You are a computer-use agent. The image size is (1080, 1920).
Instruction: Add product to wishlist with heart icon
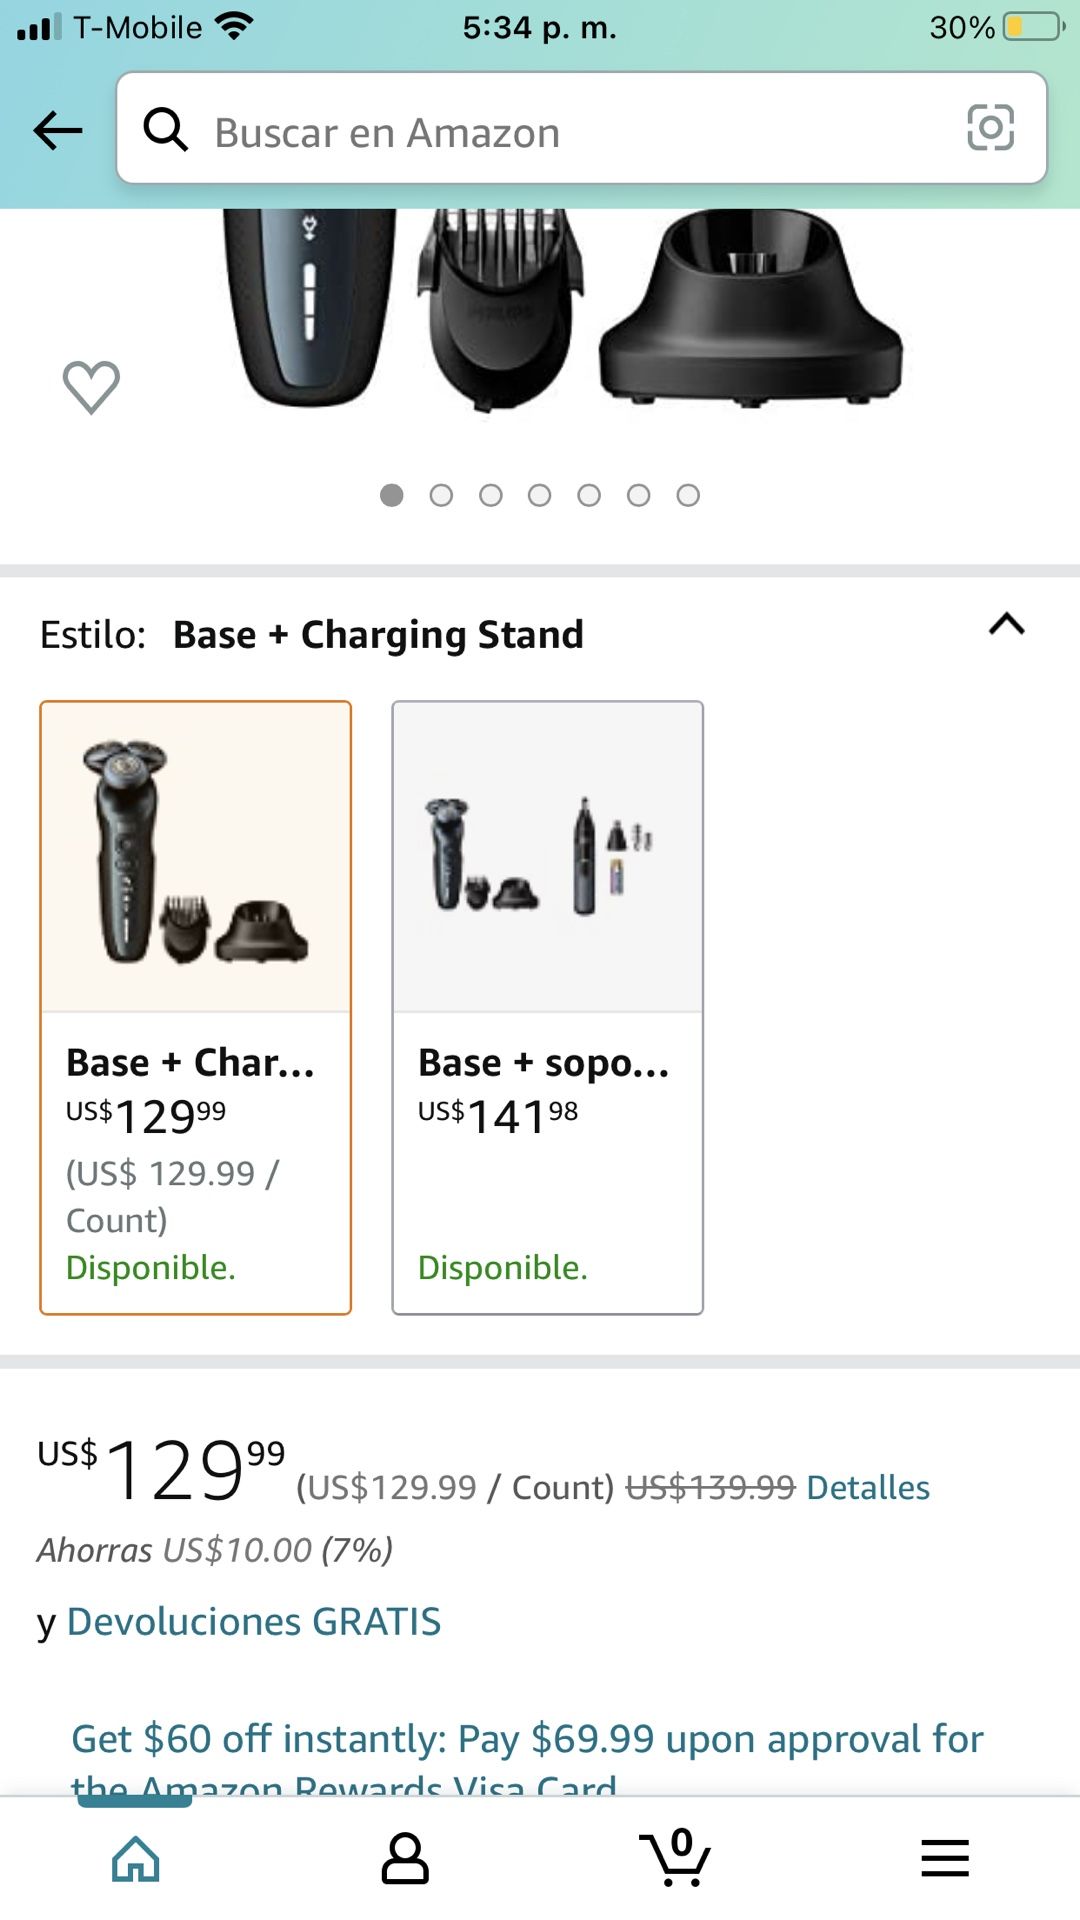tap(91, 387)
